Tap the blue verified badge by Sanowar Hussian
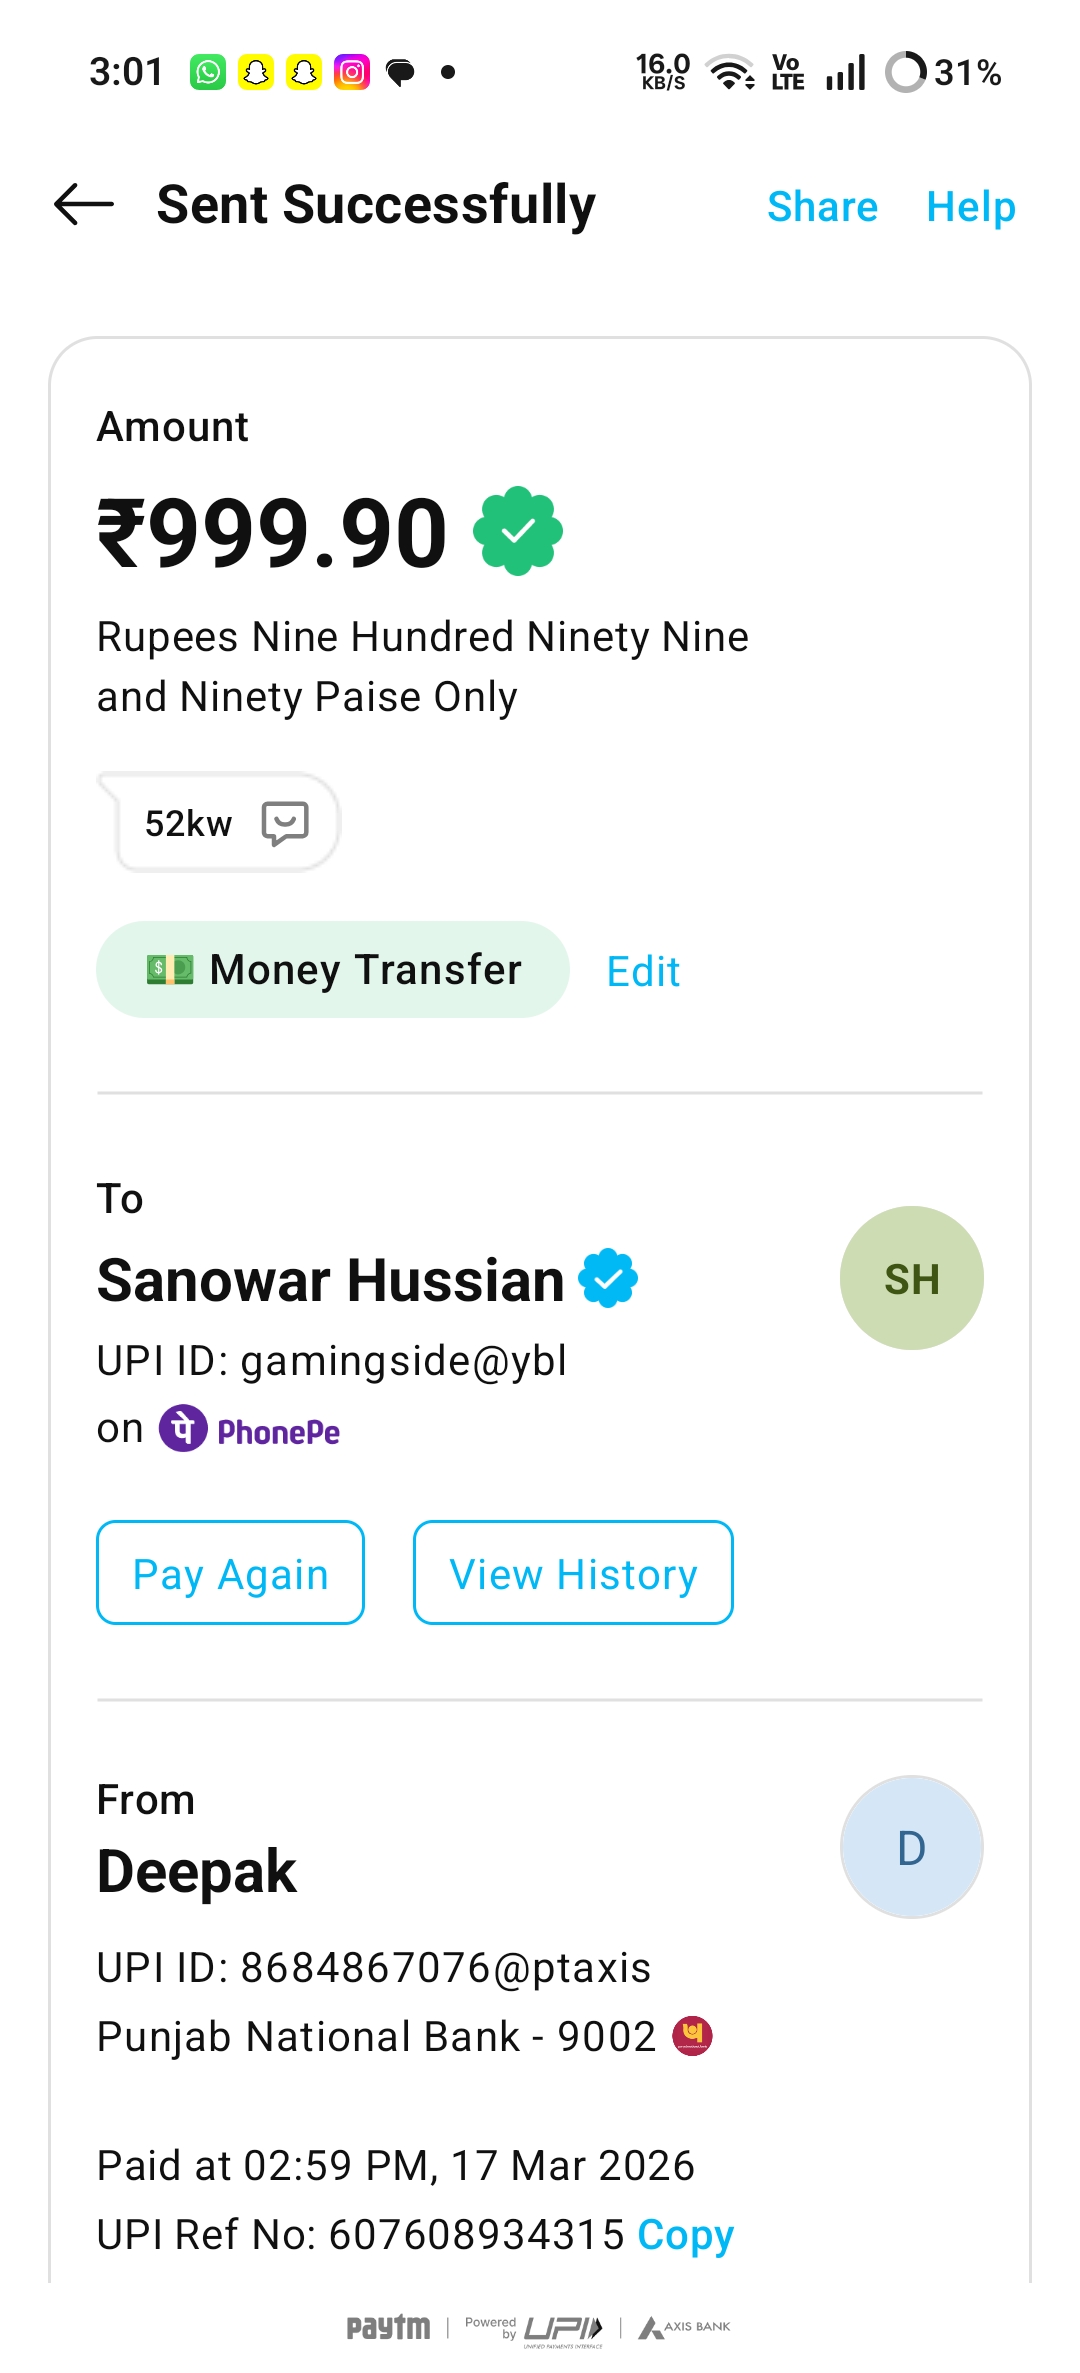The width and height of the screenshot is (1080, 2373). (x=608, y=1279)
